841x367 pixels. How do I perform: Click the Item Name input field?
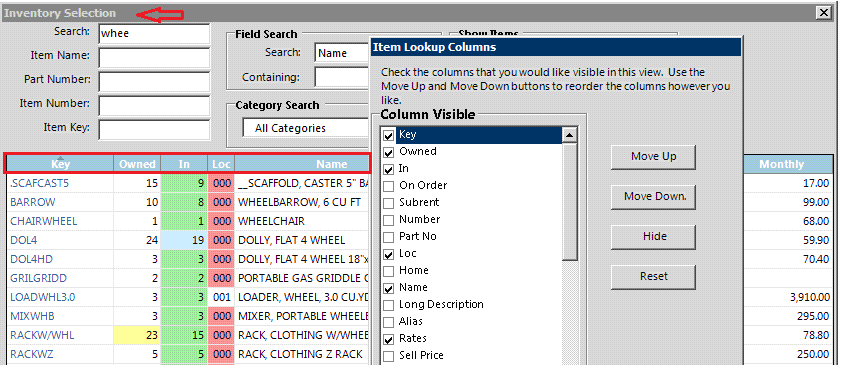click(x=154, y=57)
